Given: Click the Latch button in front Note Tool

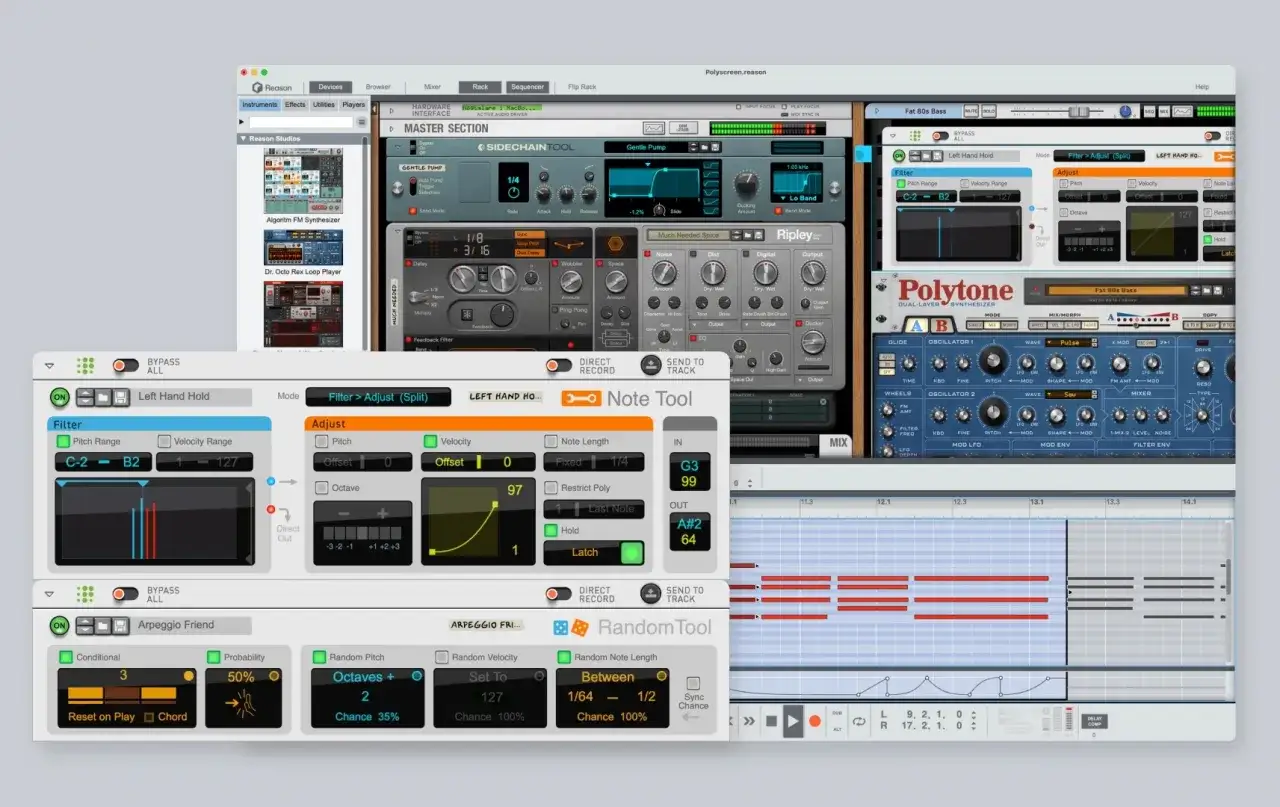Looking at the screenshot, I should (x=594, y=552).
